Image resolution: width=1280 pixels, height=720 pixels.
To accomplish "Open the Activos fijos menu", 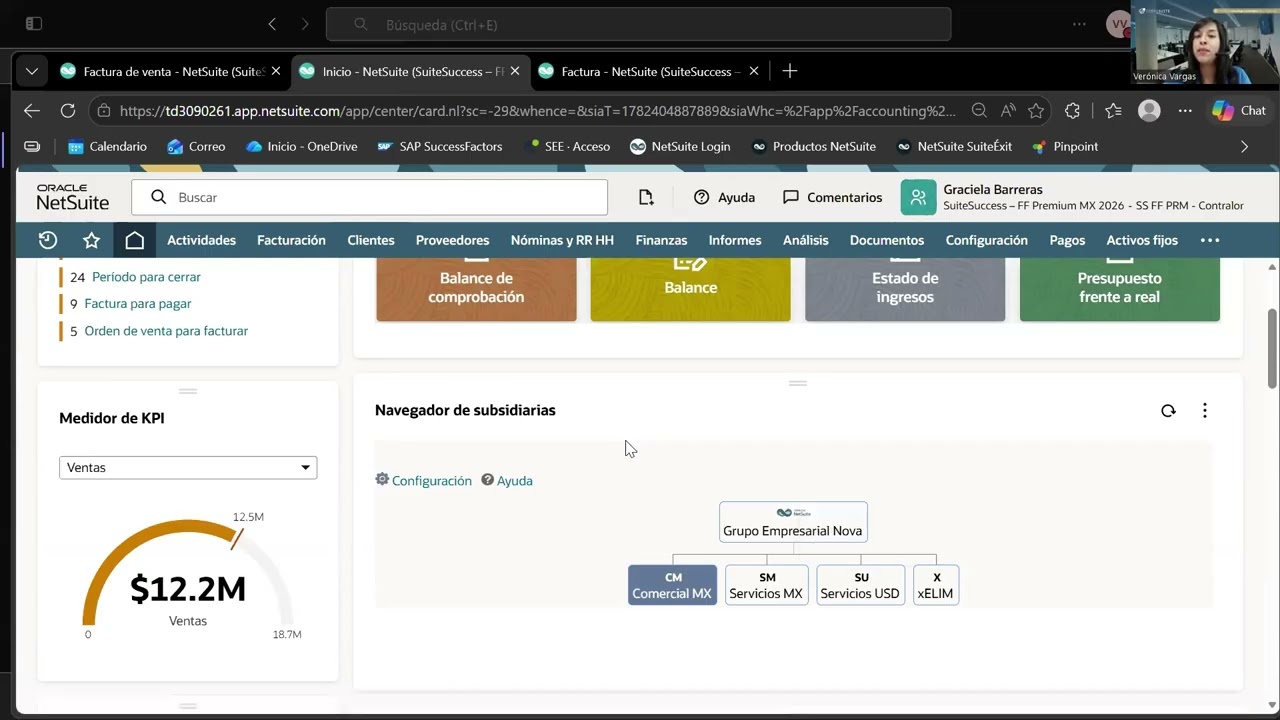I will [1142, 240].
